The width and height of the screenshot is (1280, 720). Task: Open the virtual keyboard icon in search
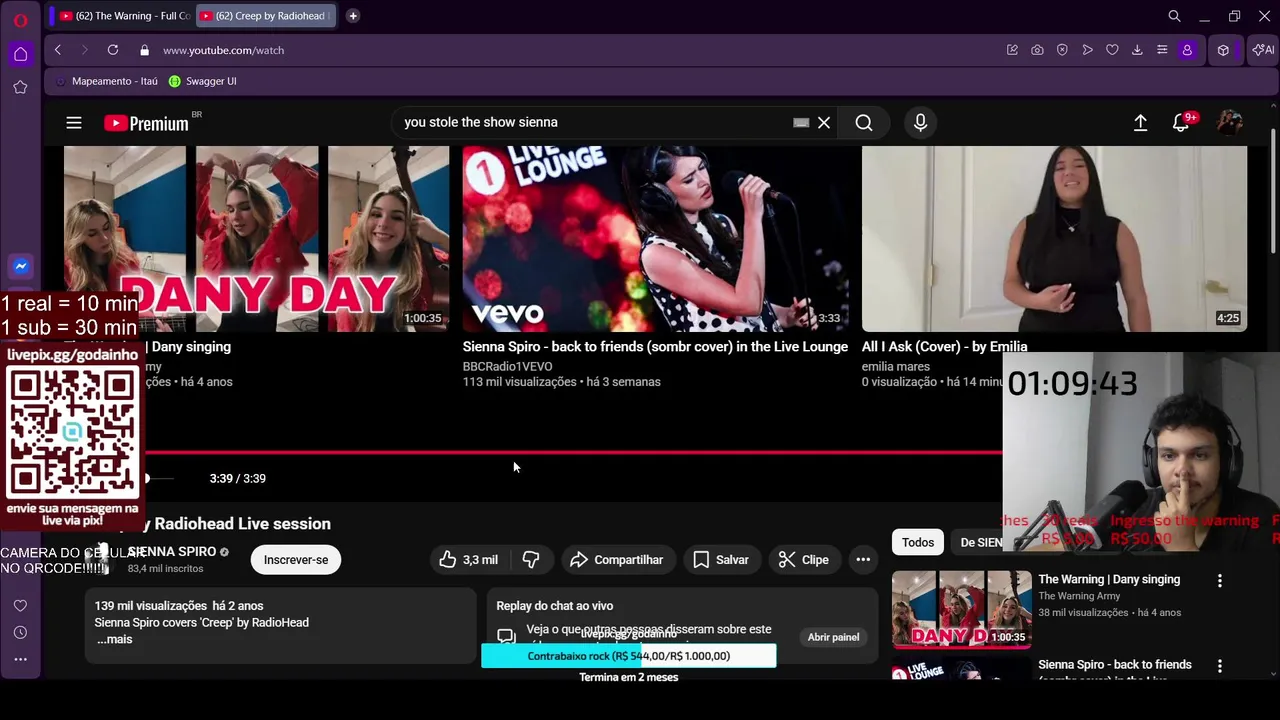801,123
